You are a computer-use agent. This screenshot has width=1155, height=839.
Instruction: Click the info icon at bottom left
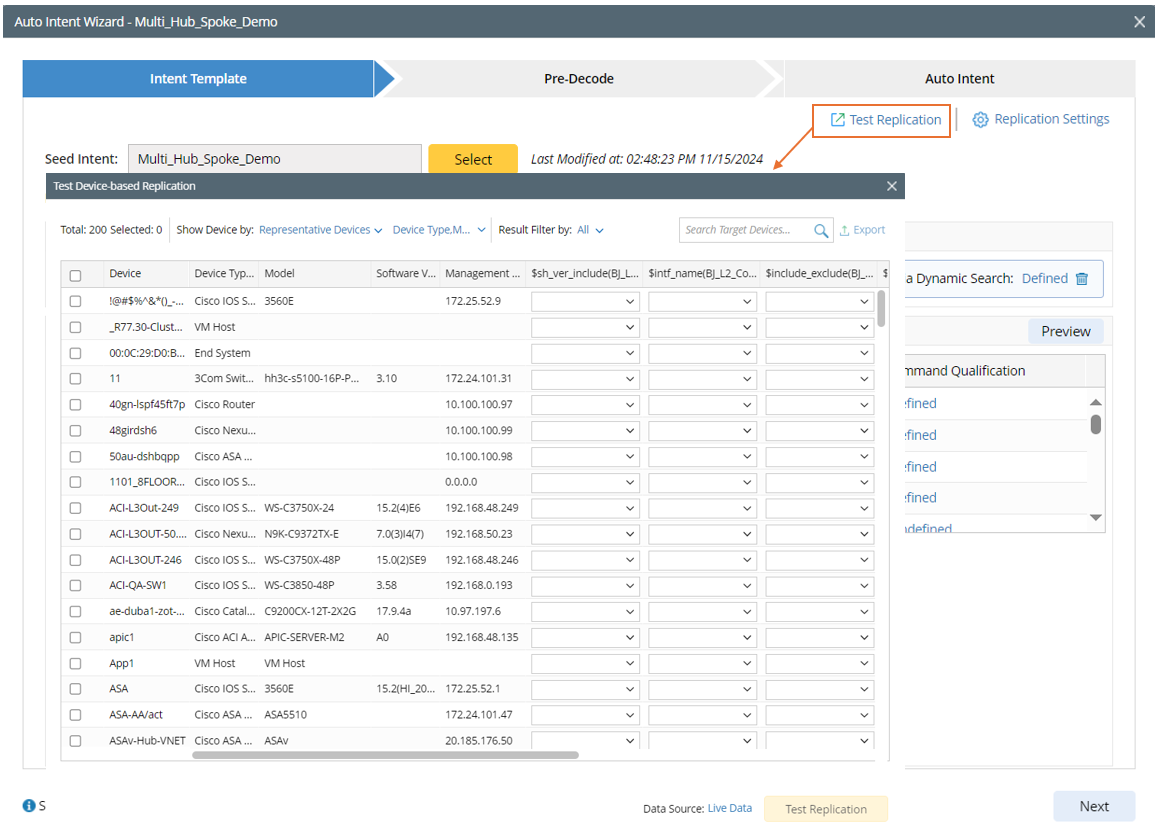pos(29,806)
